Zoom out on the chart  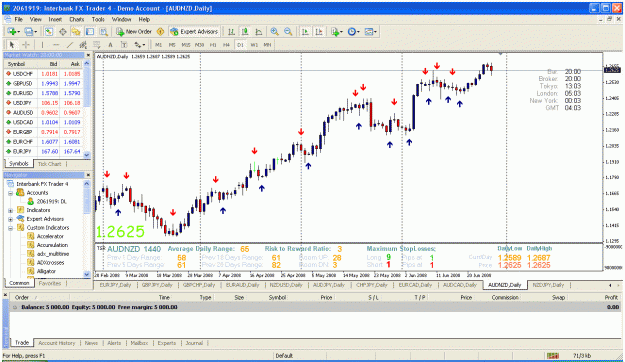click(x=288, y=31)
